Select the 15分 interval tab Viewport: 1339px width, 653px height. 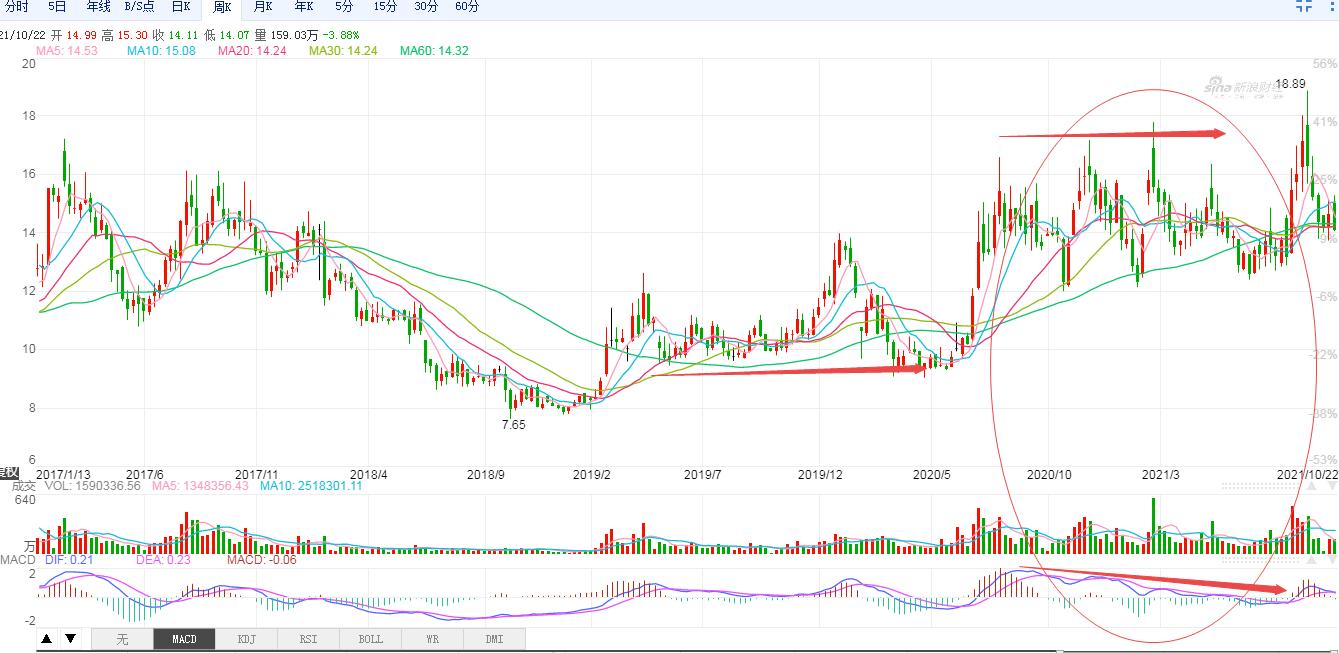coord(385,7)
